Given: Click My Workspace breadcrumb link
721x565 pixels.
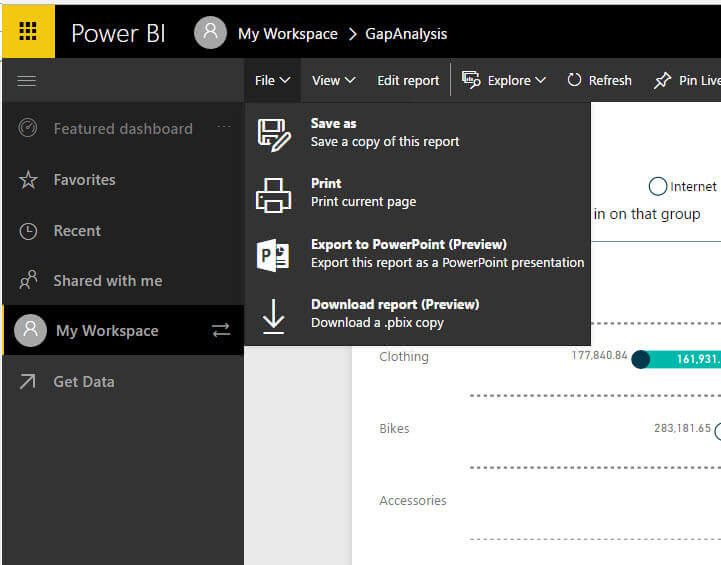Looking at the screenshot, I should [288, 34].
